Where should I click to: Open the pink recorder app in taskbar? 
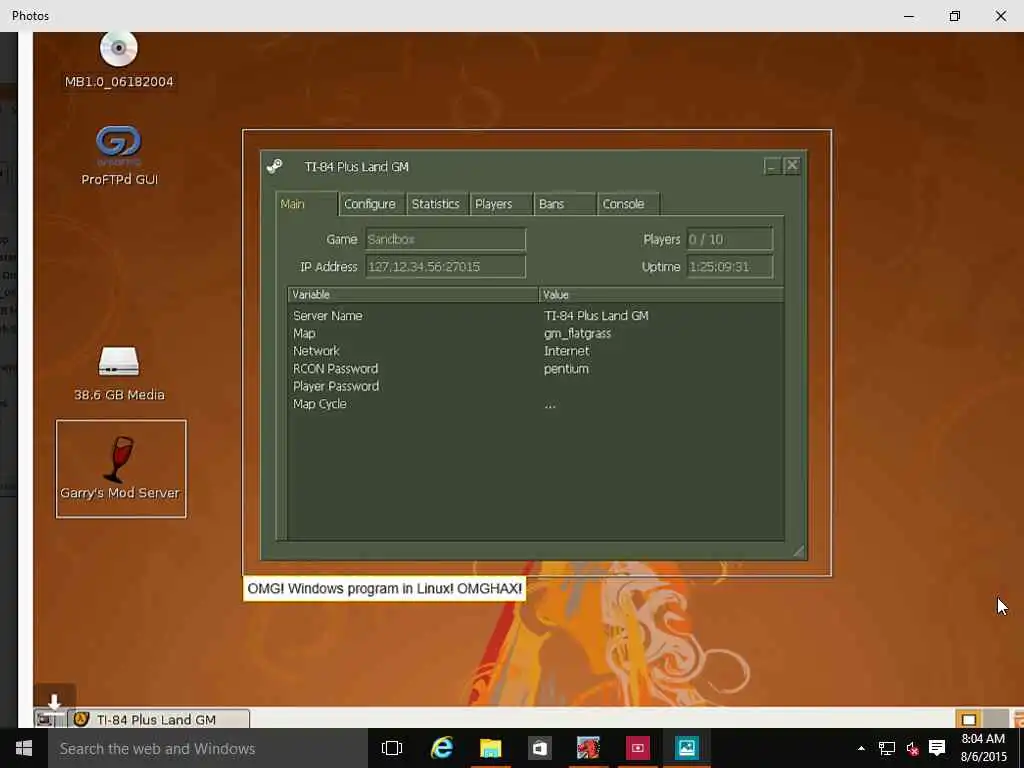click(637, 748)
